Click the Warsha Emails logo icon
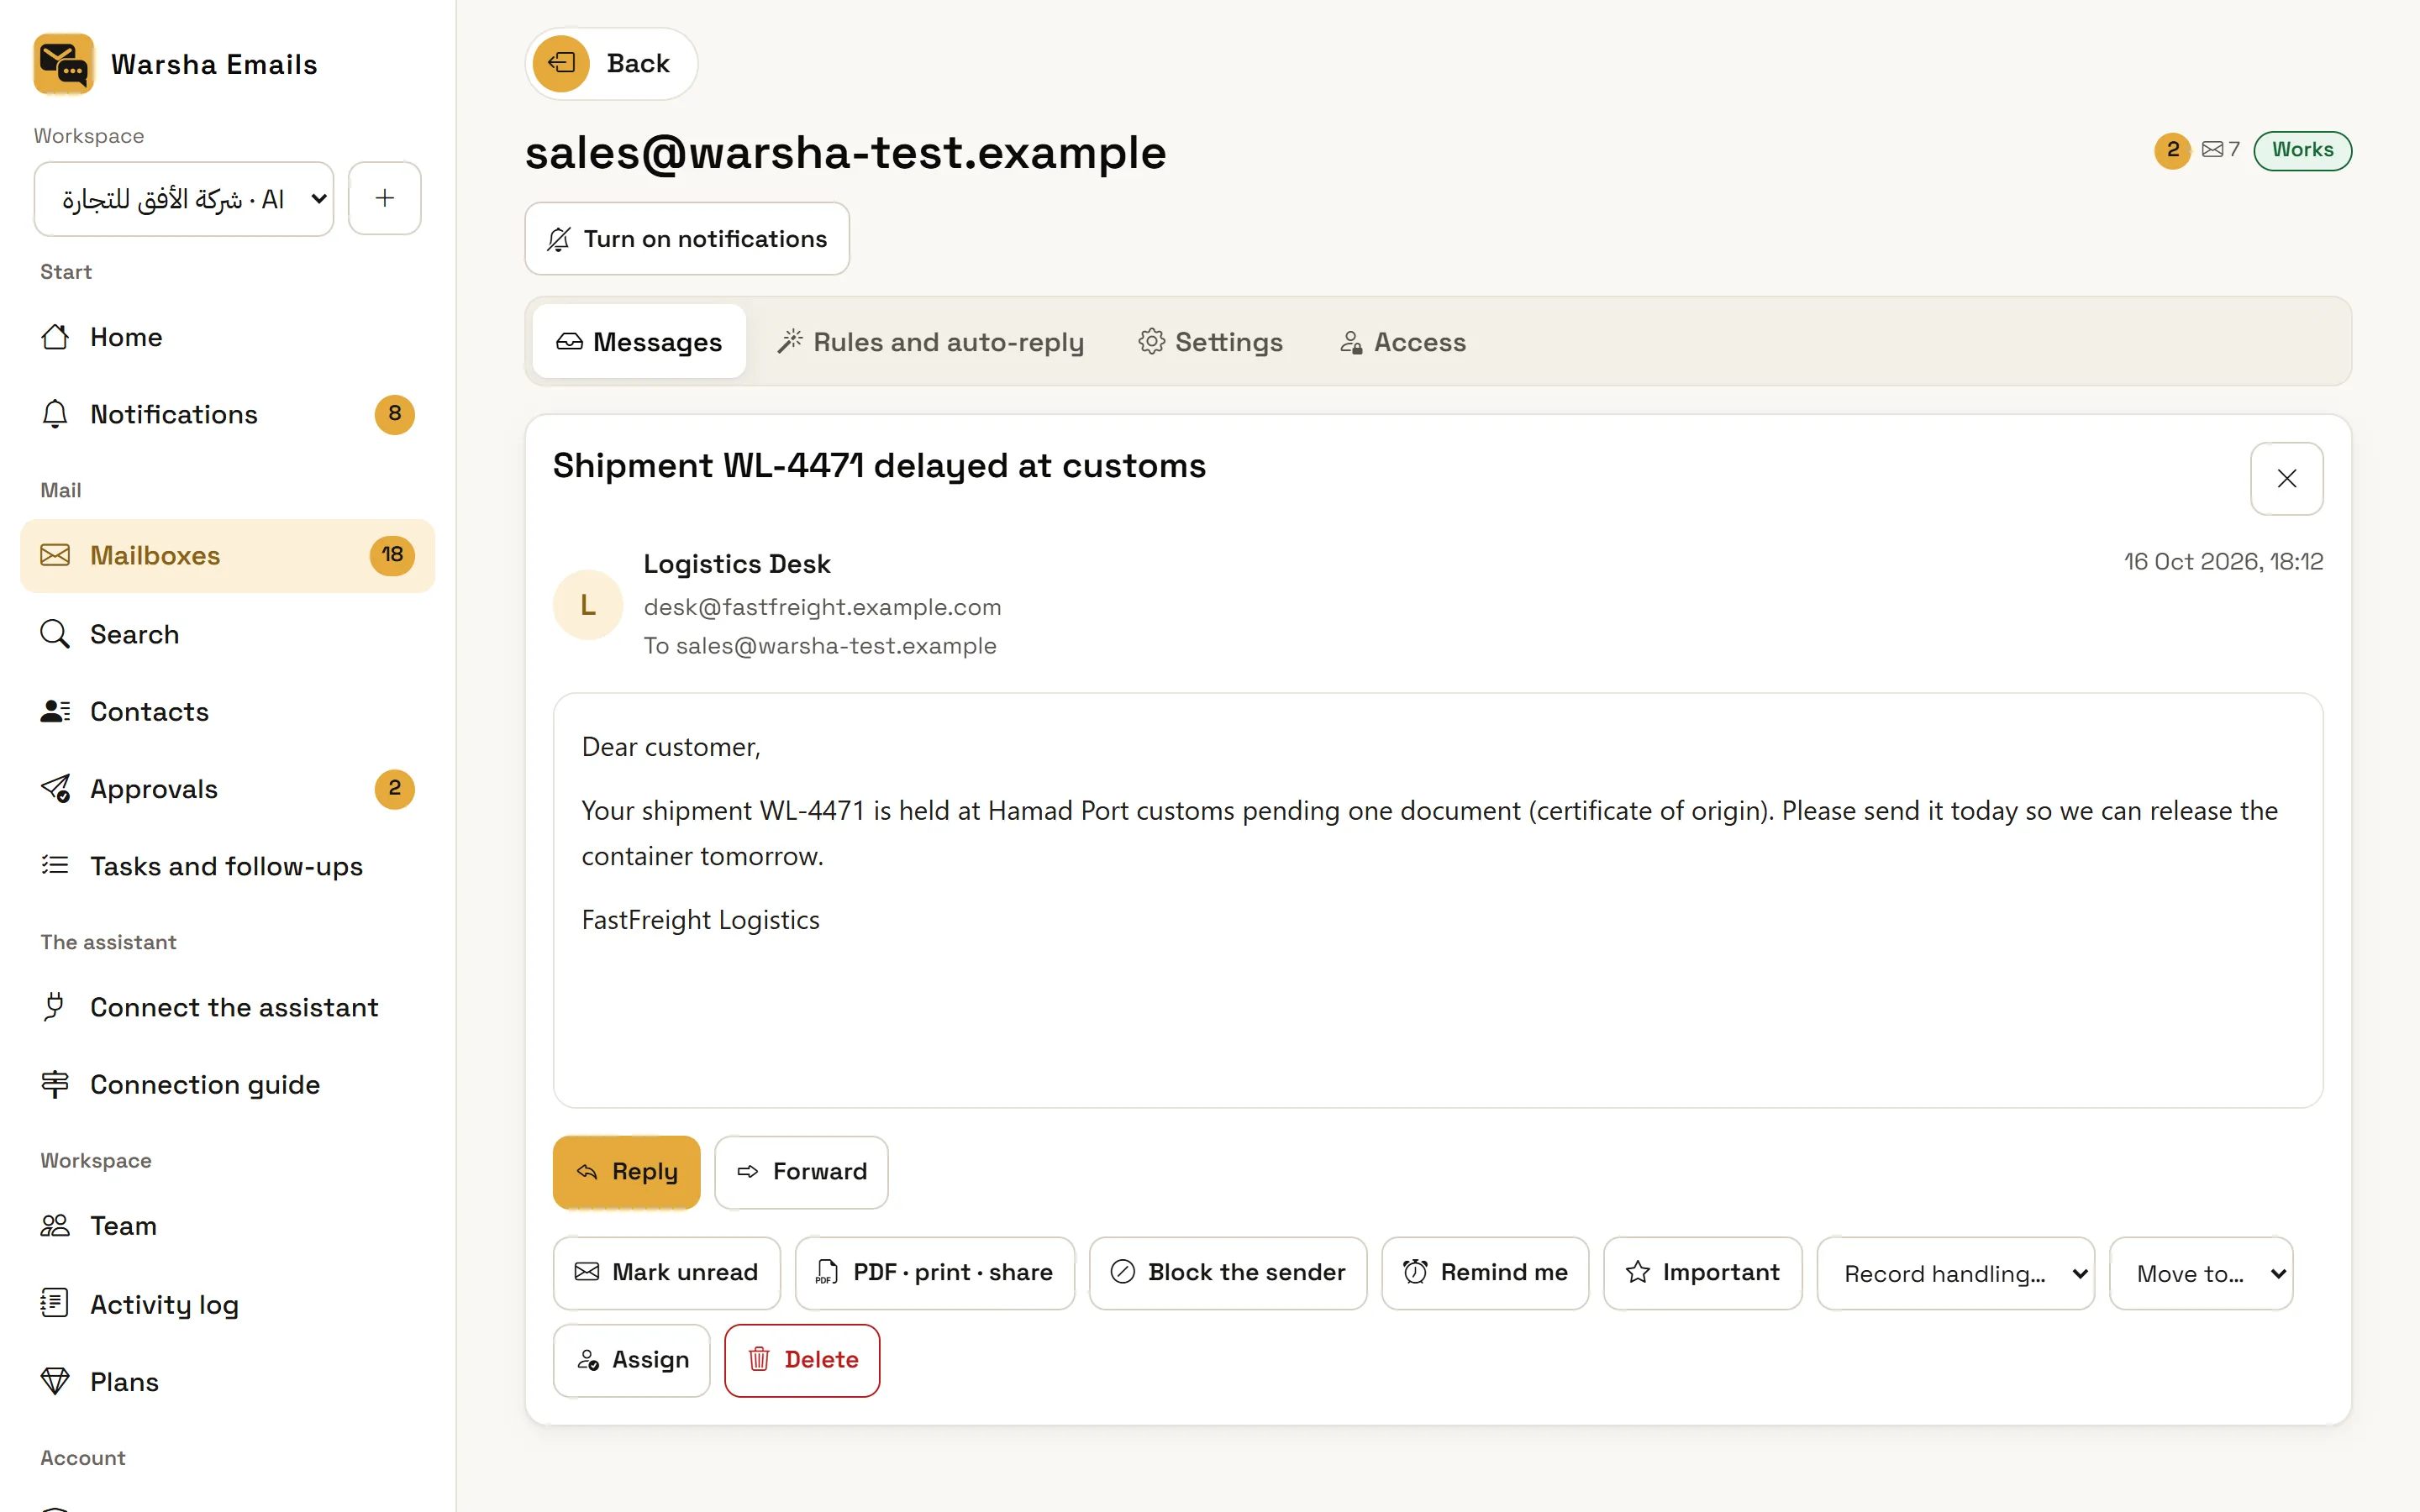This screenshot has height=1512, width=2420. click(x=64, y=64)
